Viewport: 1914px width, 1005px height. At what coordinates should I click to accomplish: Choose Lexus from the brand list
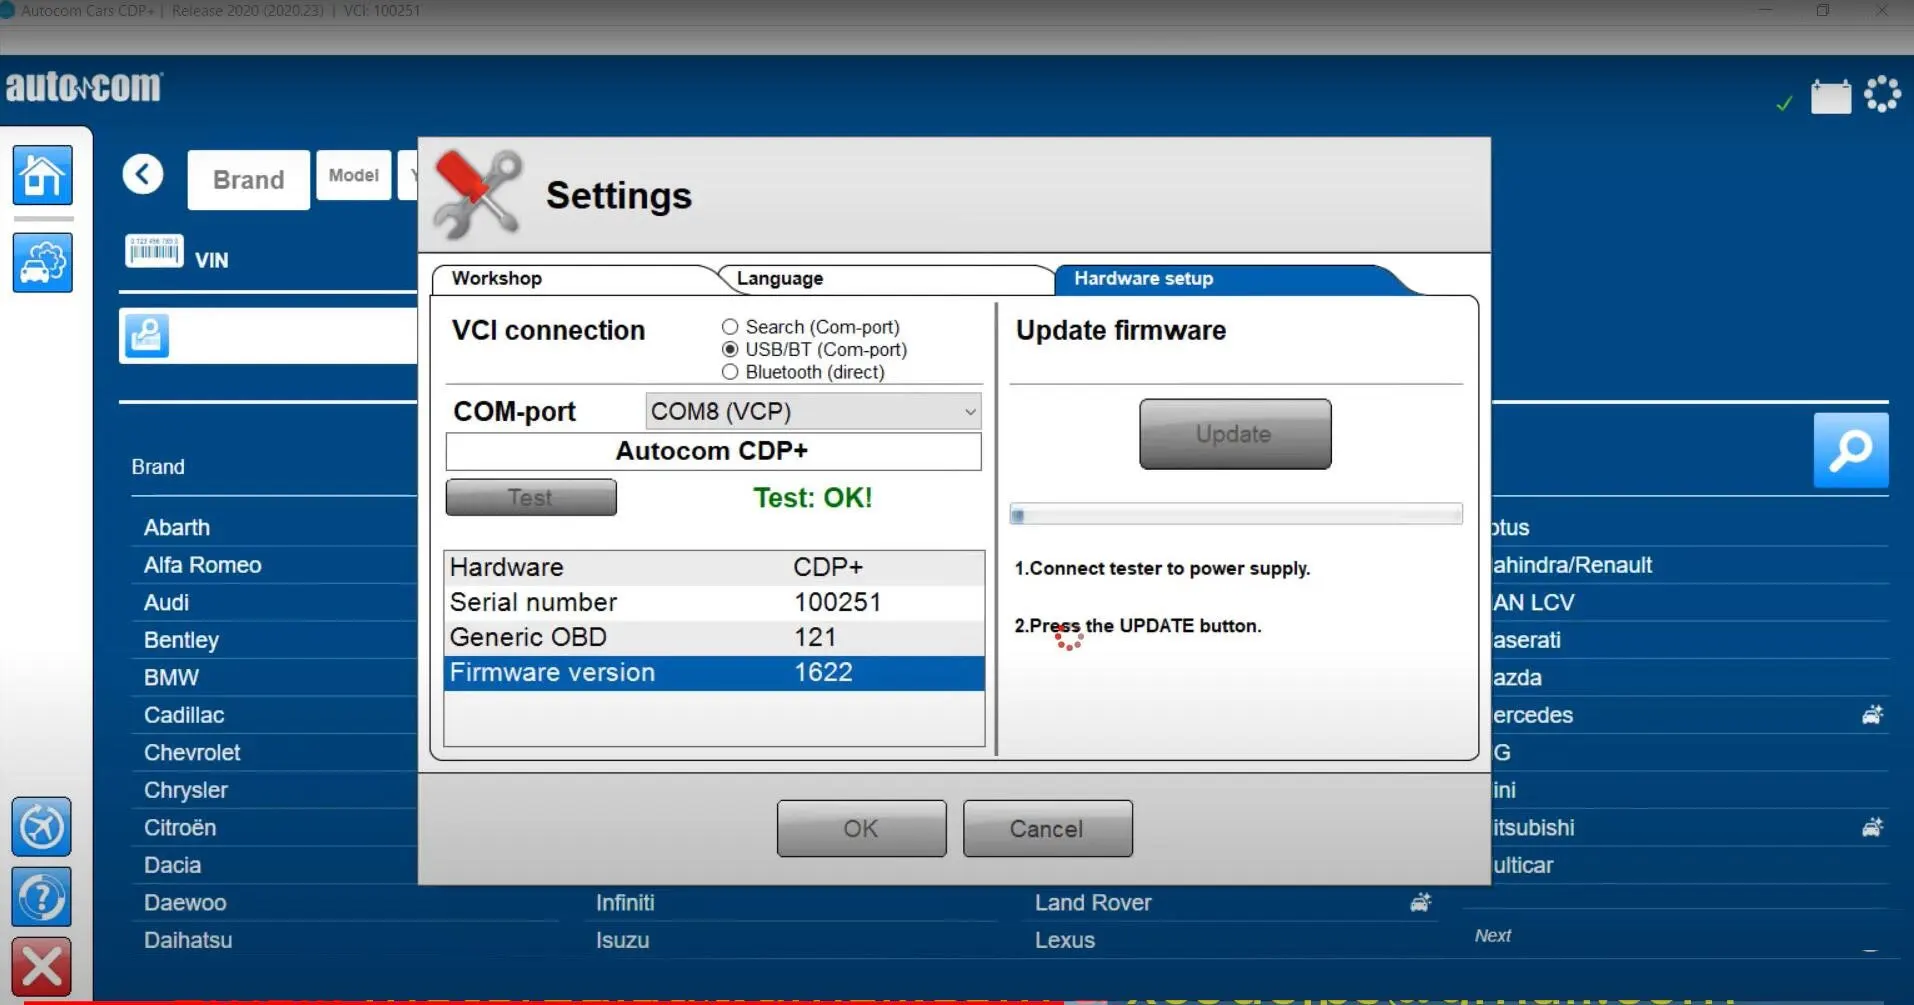pos(1065,940)
